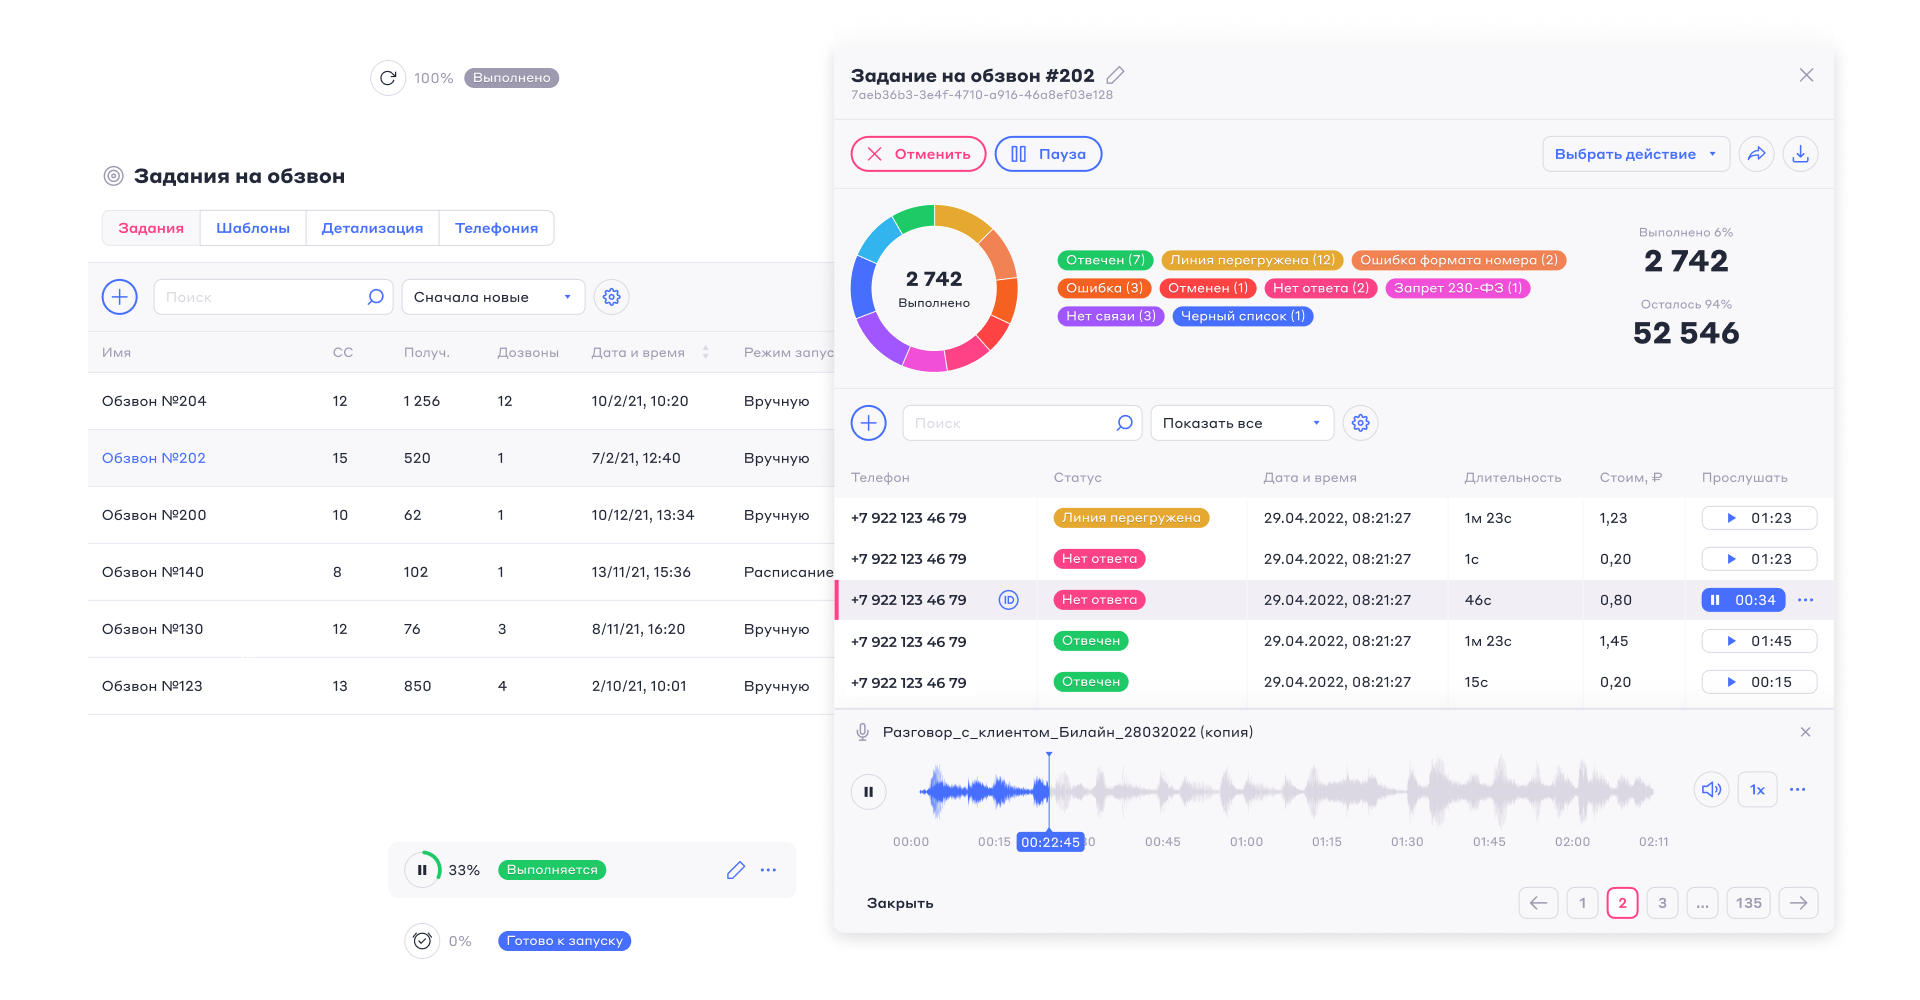Screen dimensions: 1920x1000
Task: Click the 00:22:45 playhead marker on waveform
Action: point(1050,842)
